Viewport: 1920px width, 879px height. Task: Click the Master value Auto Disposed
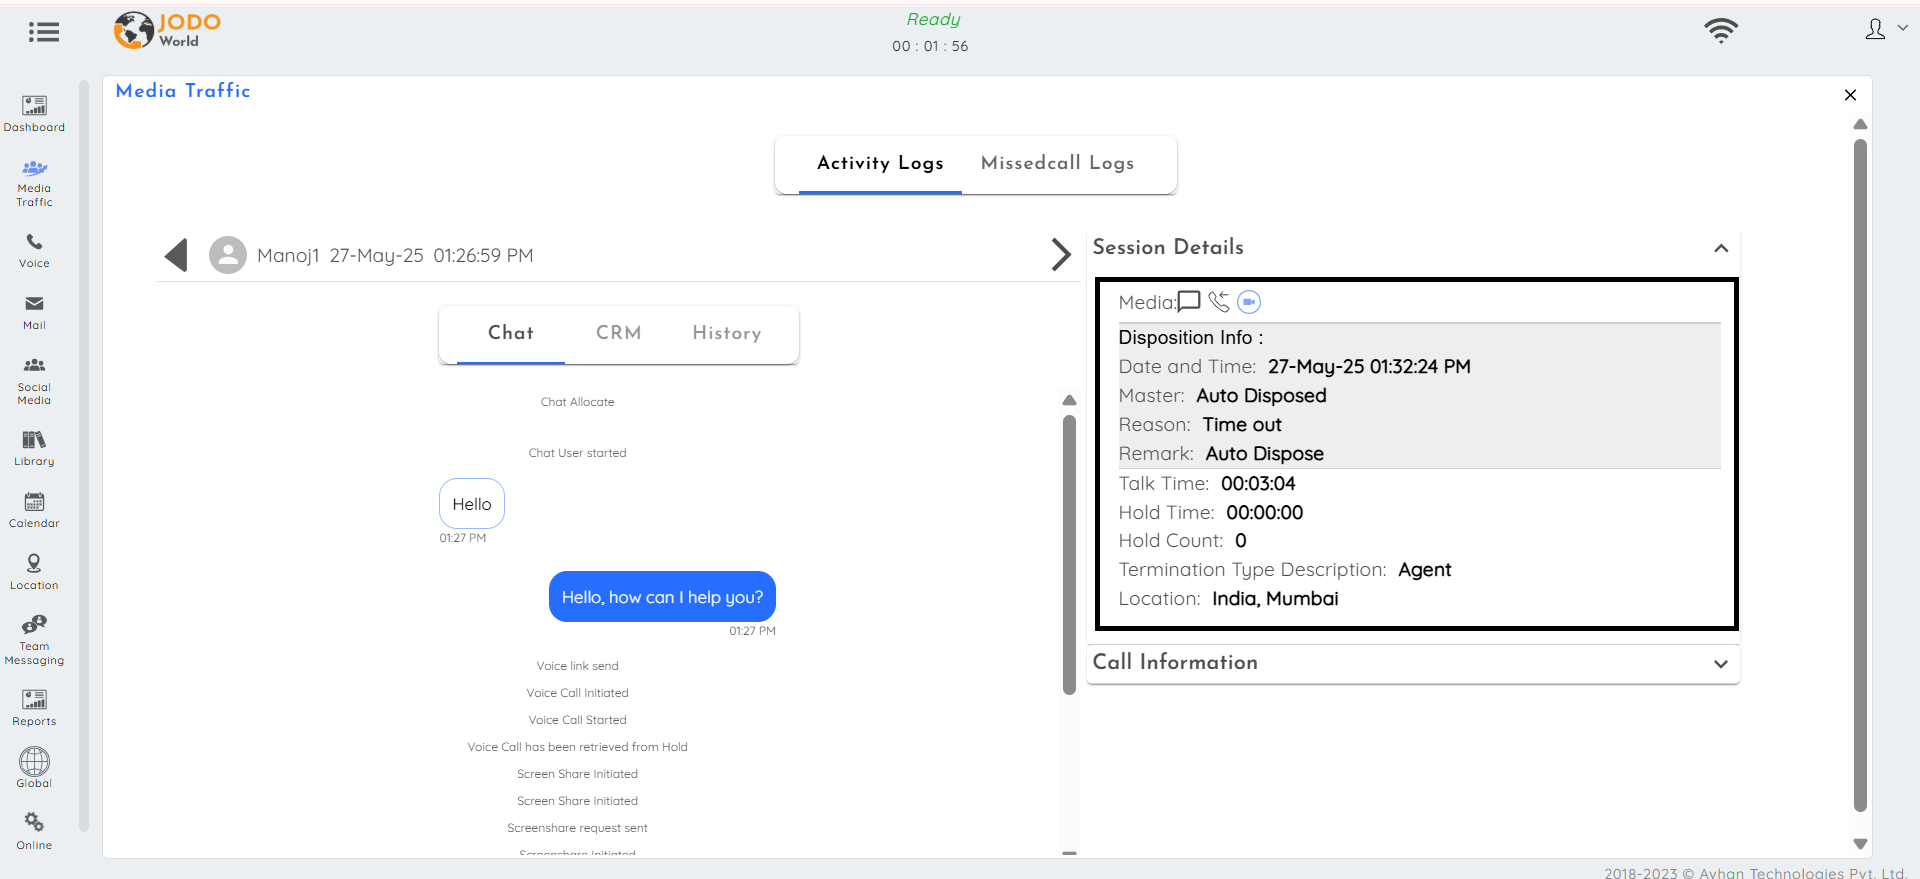(1261, 396)
